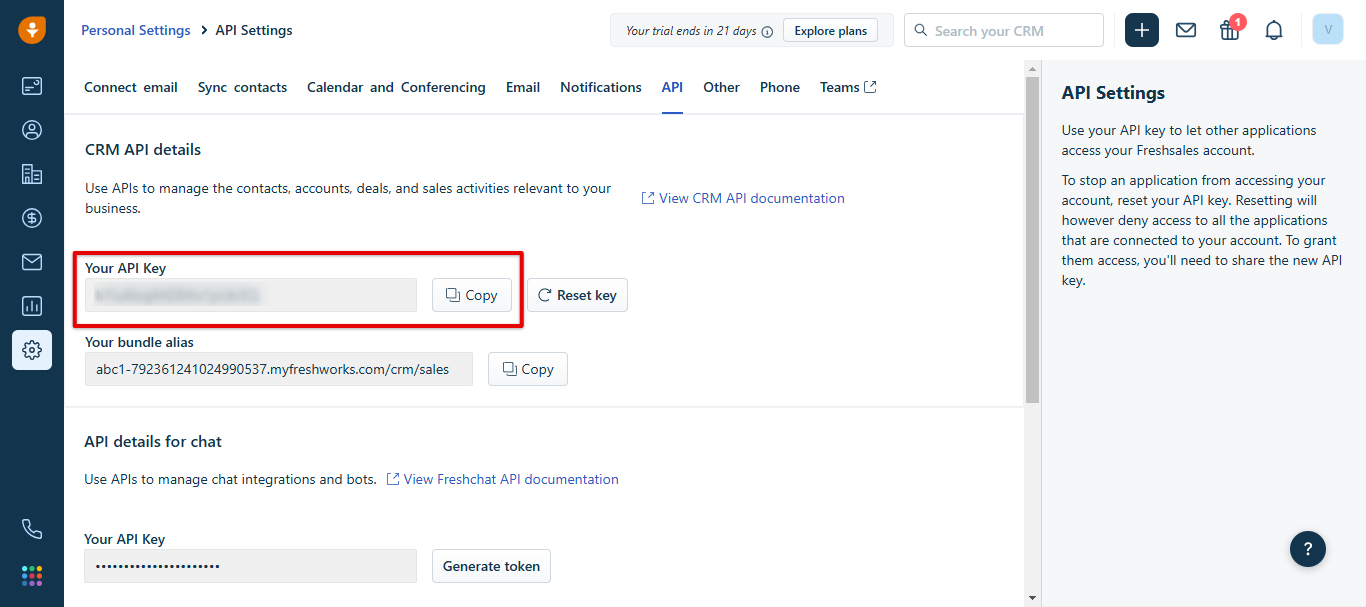Open Reports from the bar chart sidebar icon
This screenshot has width=1366, height=607.
click(32, 306)
